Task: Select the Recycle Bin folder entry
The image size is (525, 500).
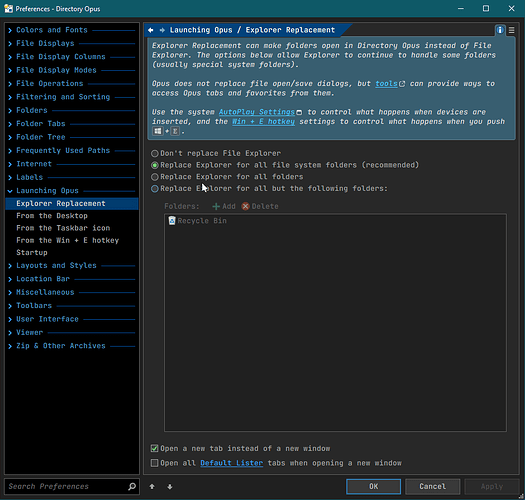Action: pyautogui.click(x=198, y=221)
